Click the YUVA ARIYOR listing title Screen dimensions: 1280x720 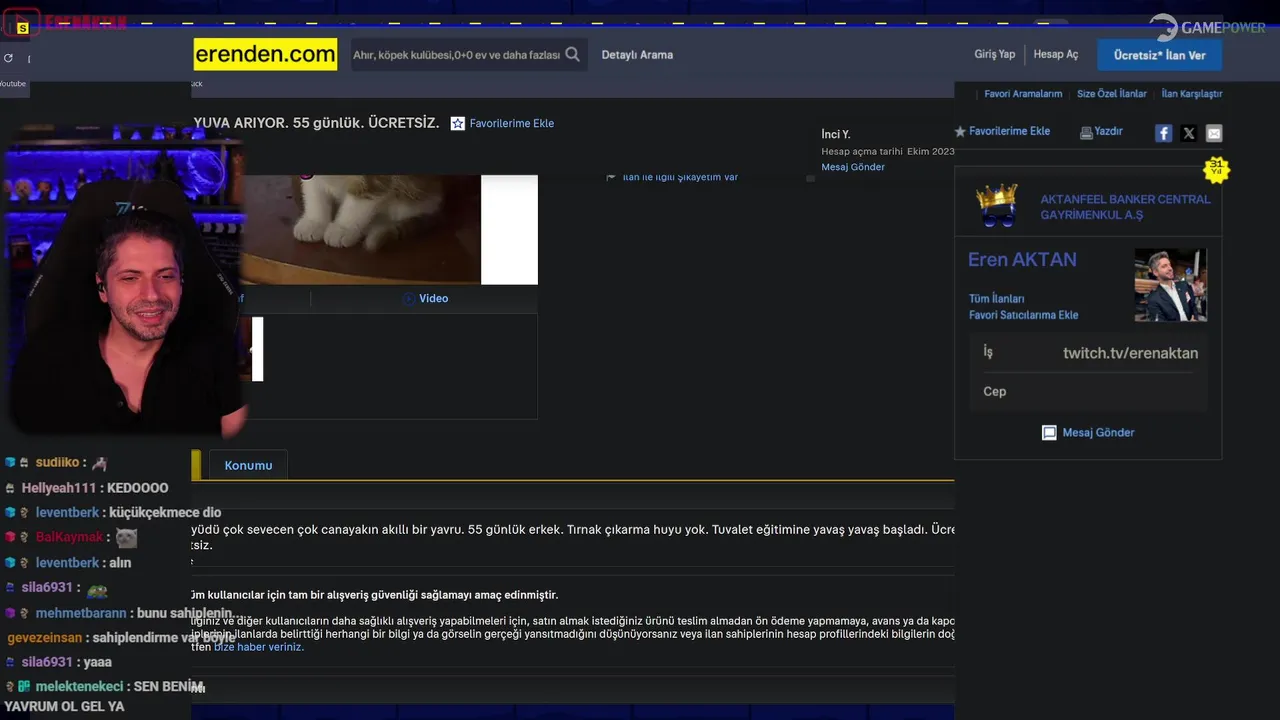click(316, 123)
